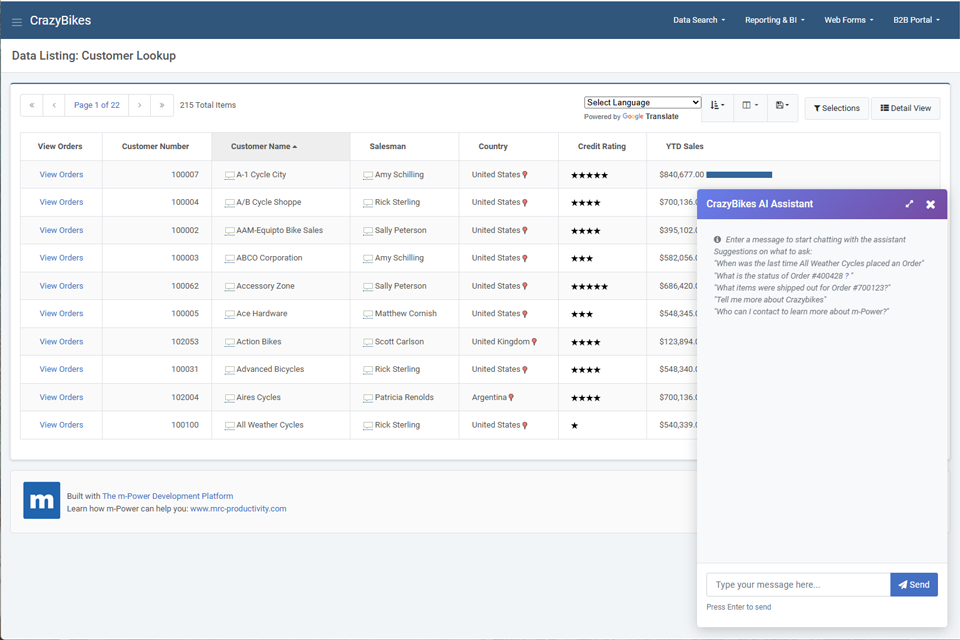Screen dimensions: 960x640
Task: Click the m-Power logo in the footer
Action: 41,500
